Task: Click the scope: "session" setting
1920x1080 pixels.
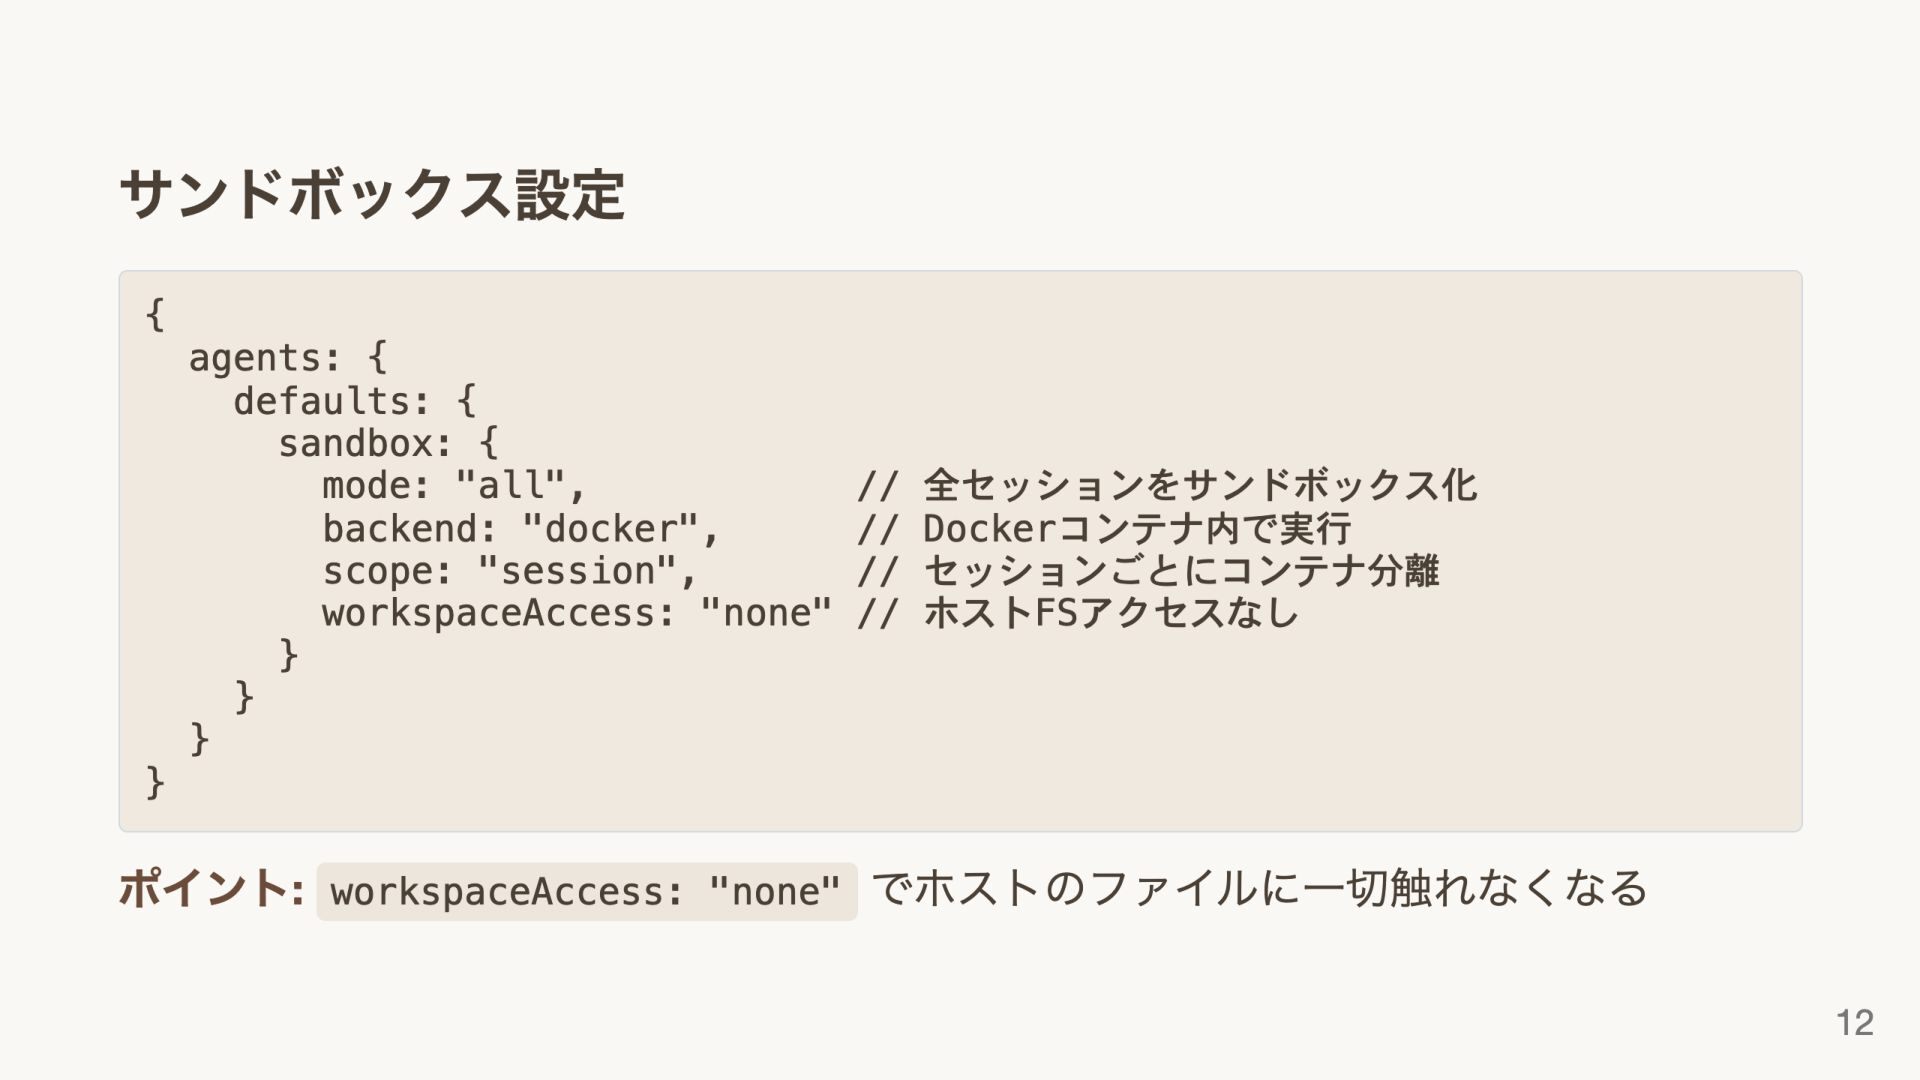Action: tap(509, 571)
